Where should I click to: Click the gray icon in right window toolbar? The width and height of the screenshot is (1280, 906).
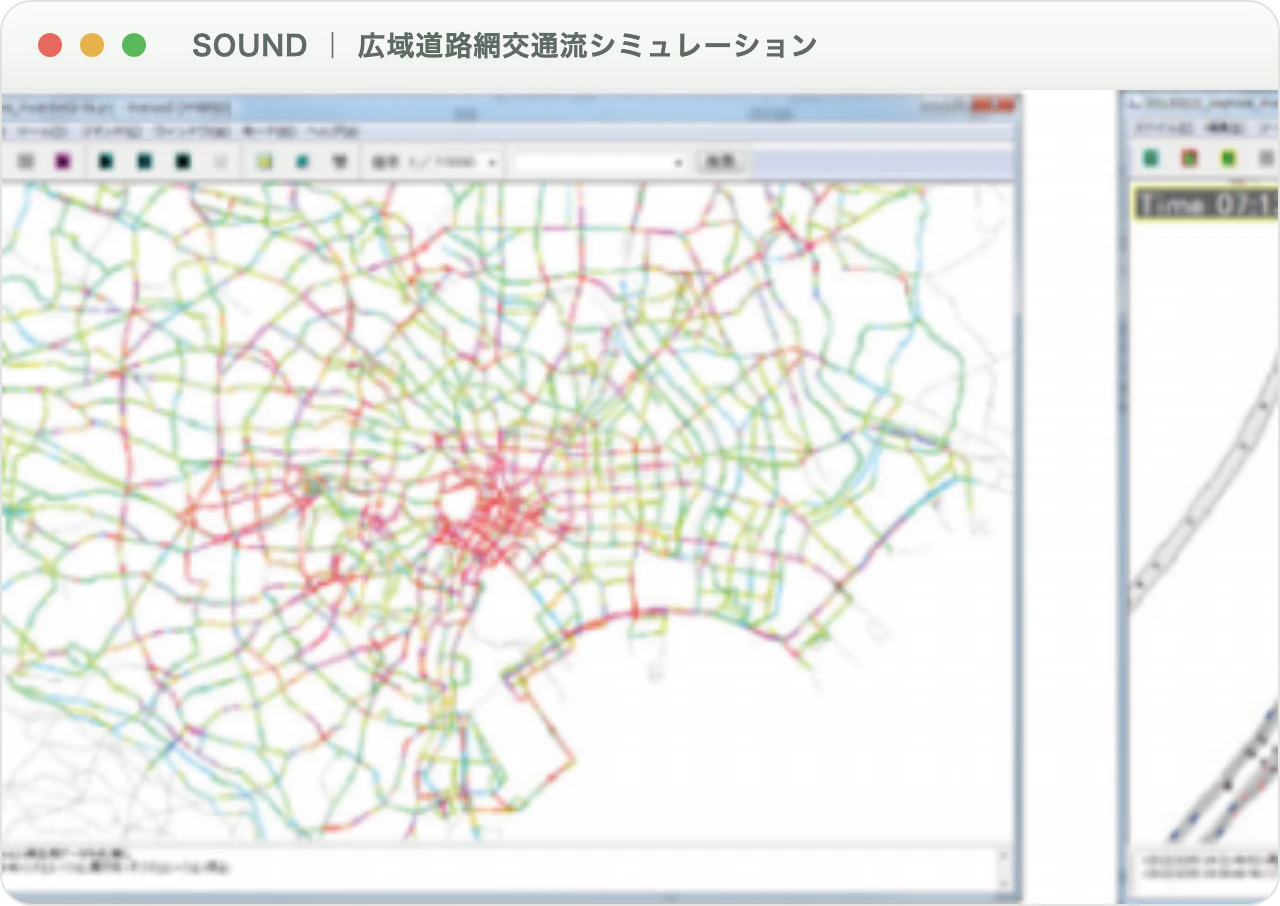[x=1267, y=158]
